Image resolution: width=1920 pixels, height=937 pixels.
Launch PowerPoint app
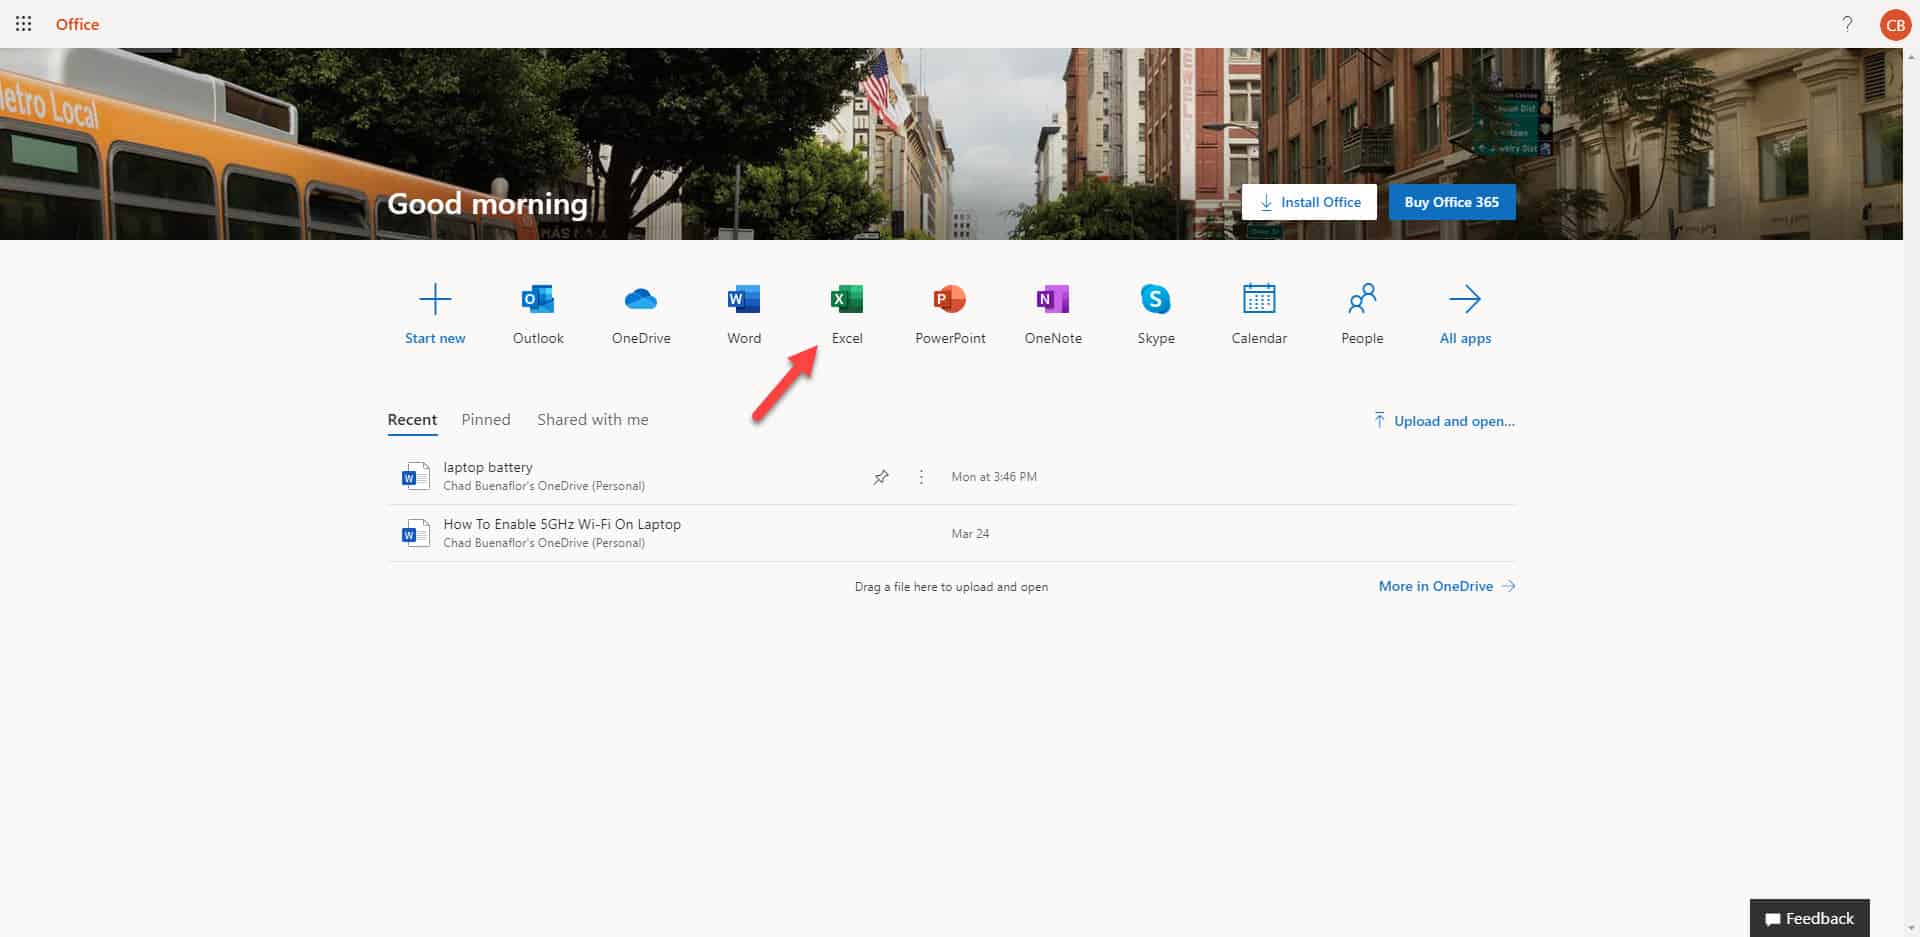(x=950, y=314)
